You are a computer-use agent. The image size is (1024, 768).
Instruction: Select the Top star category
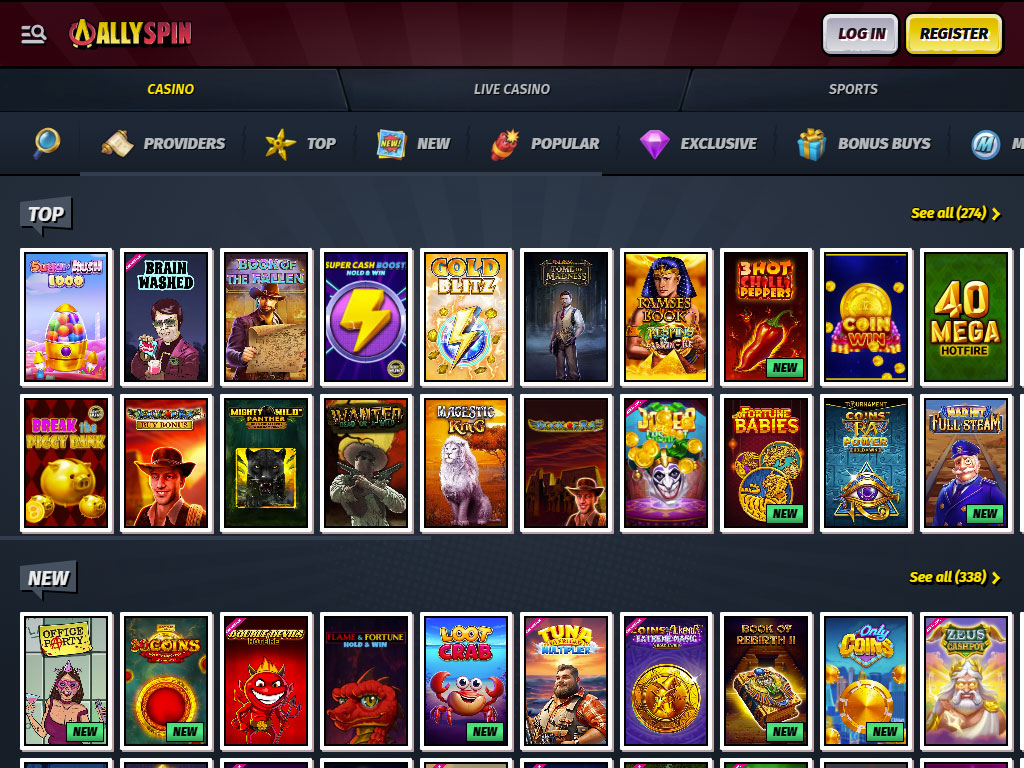(x=300, y=144)
